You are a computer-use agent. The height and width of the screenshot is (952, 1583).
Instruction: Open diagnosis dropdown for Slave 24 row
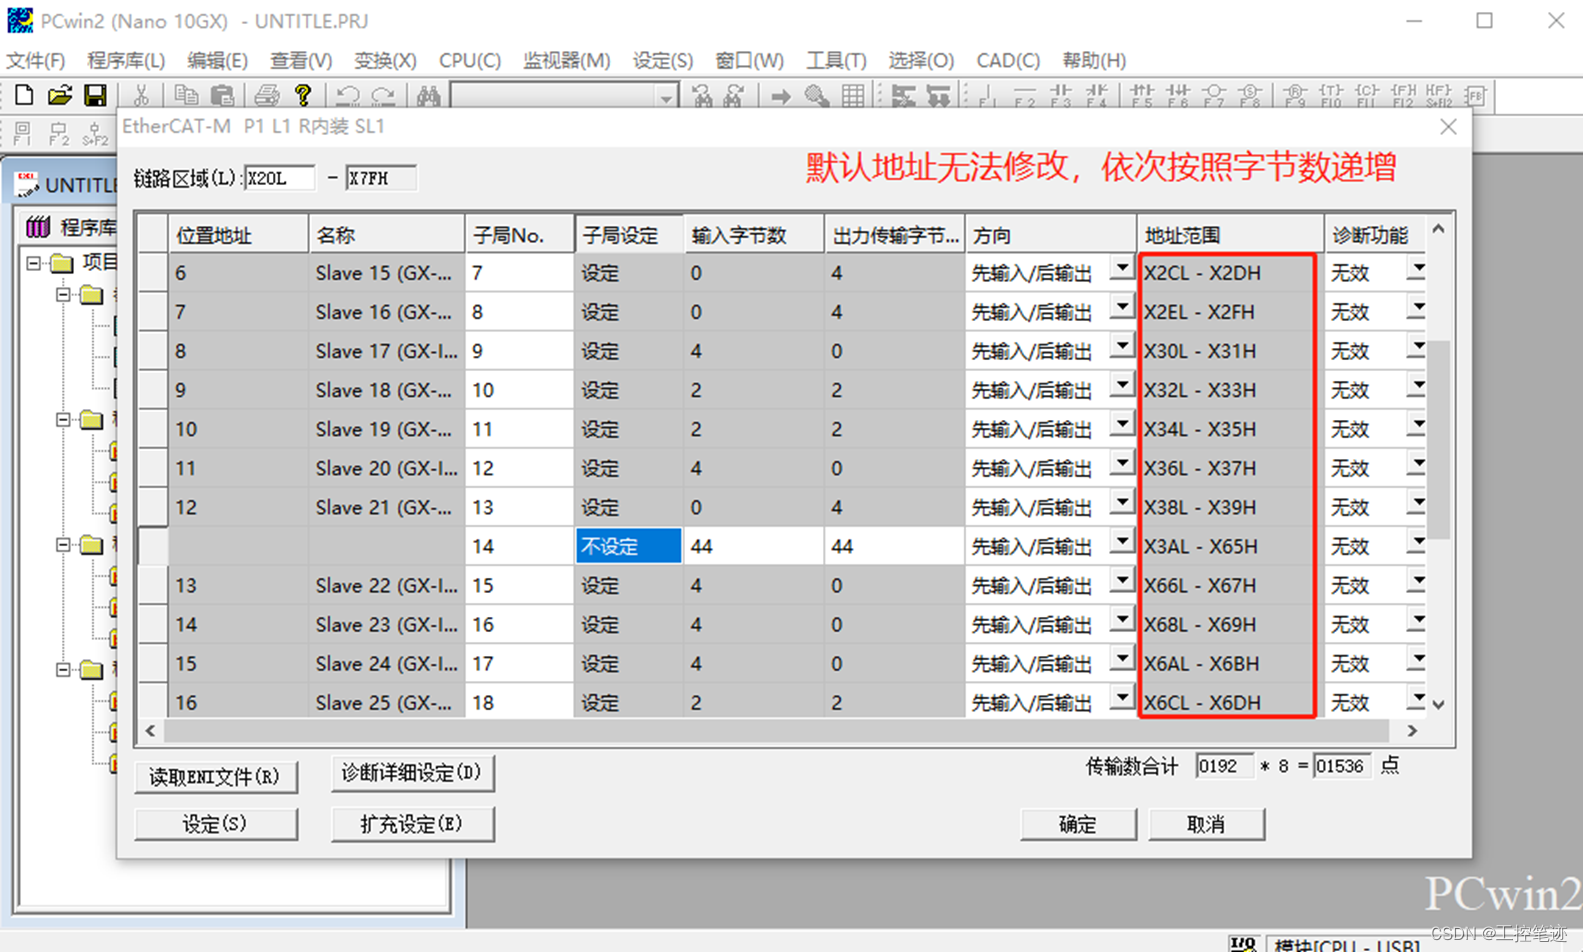tap(1416, 661)
